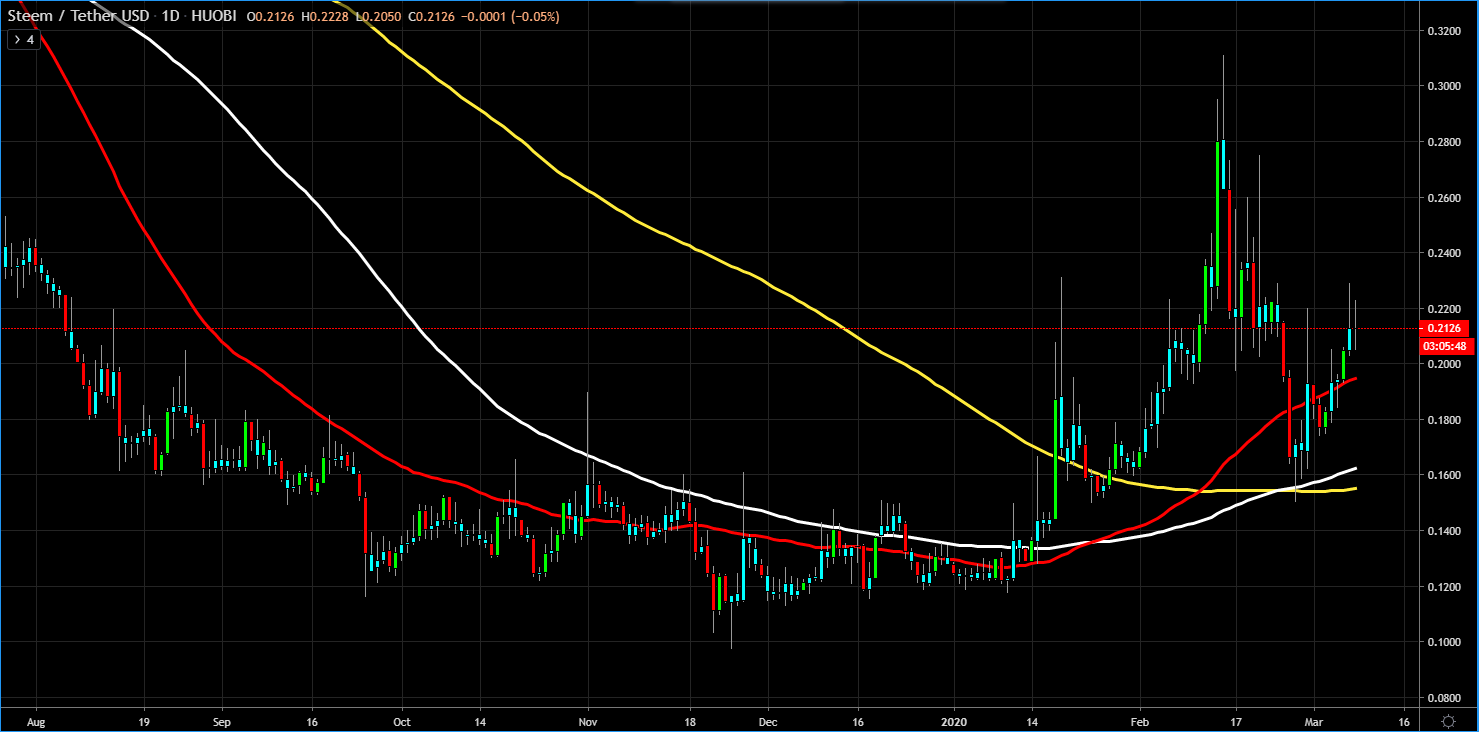Expand the collapsed indicators legend showing 4
Viewport: 1479px width, 732px height.
[23, 40]
